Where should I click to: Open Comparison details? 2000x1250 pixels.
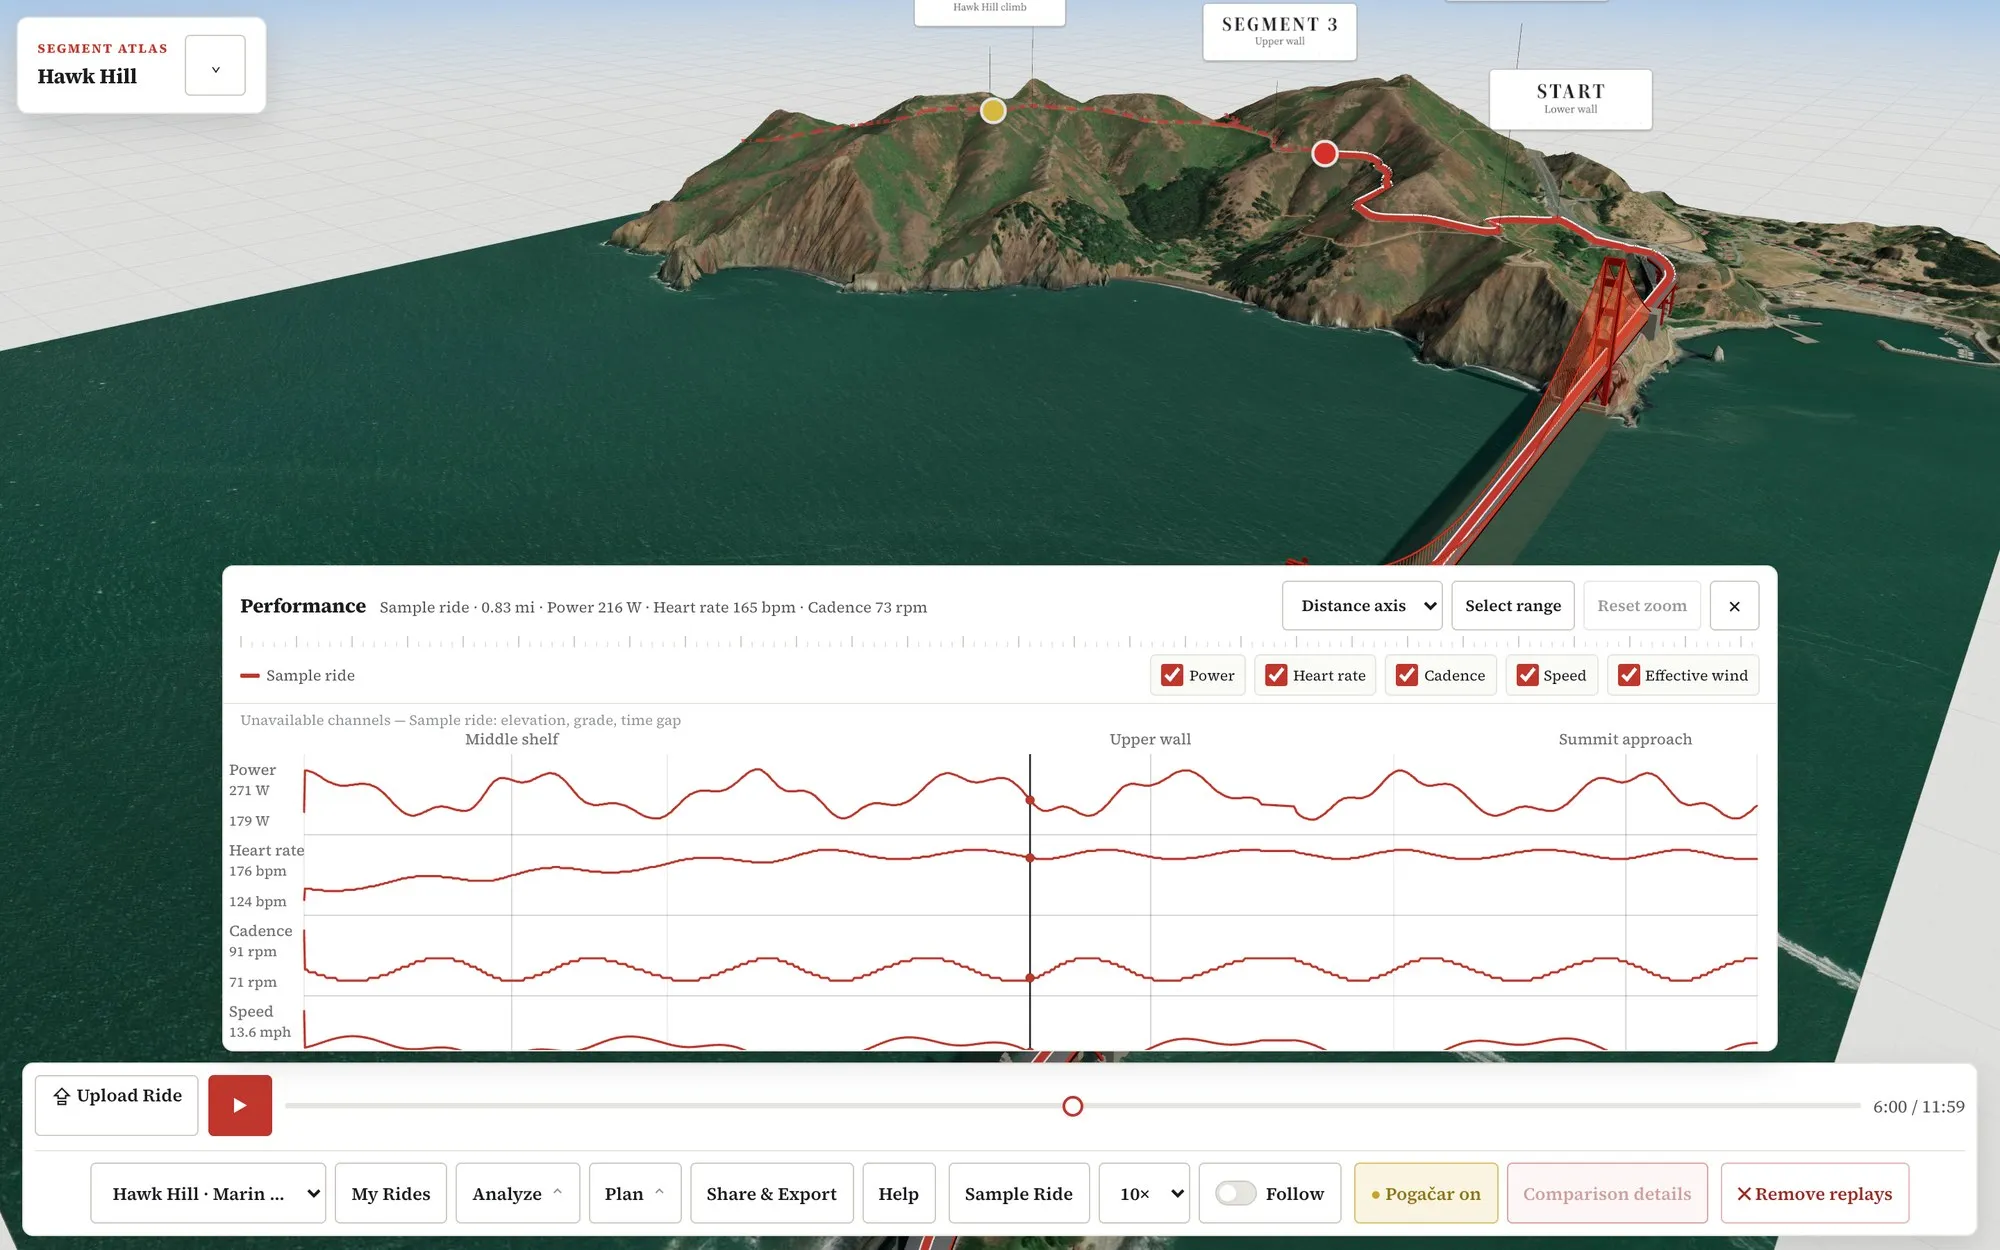(x=1607, y=1193)
